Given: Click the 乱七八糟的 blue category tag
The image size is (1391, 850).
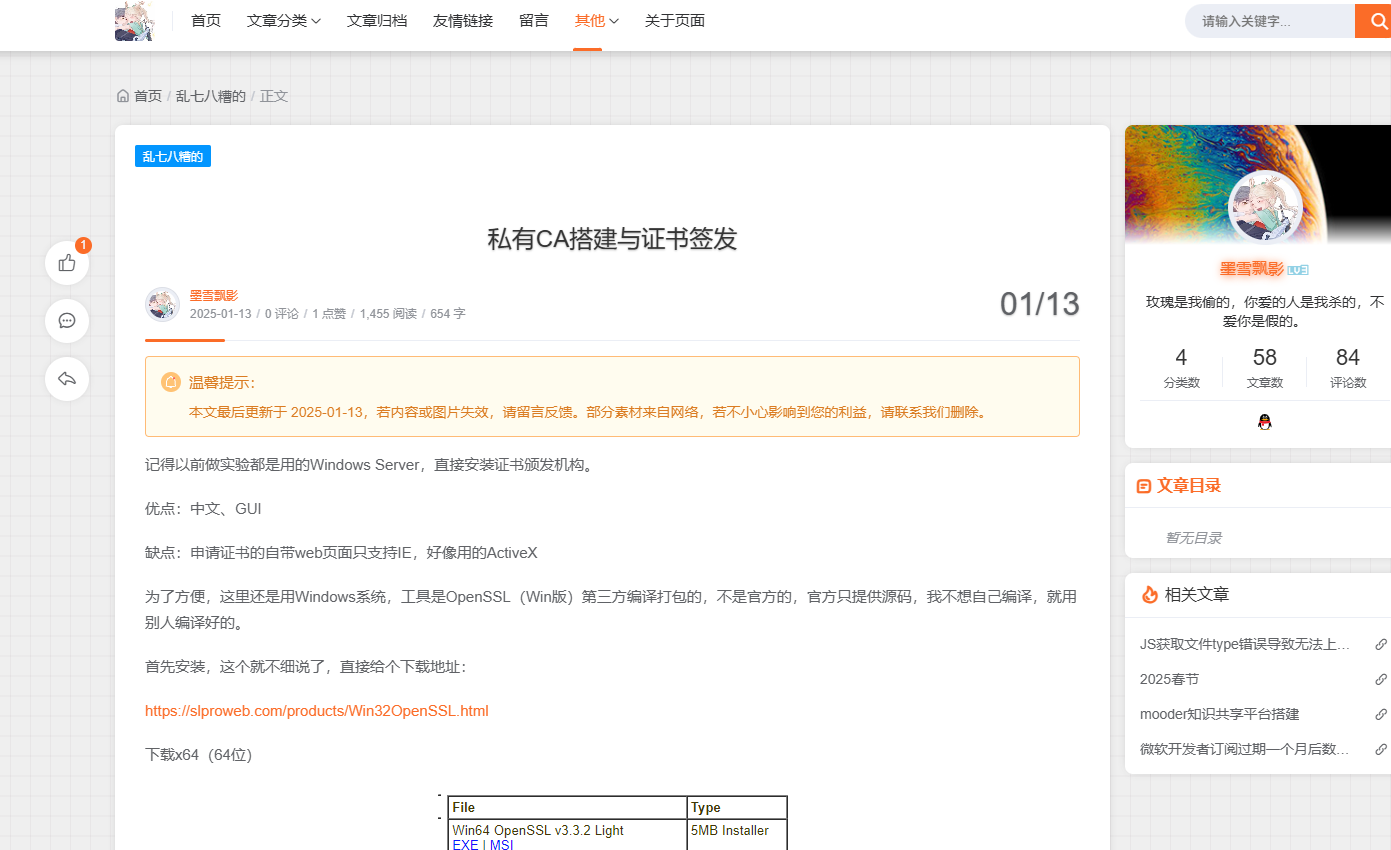Looking at the screenshot, I should pyautogui.click(x=173, y=156).
